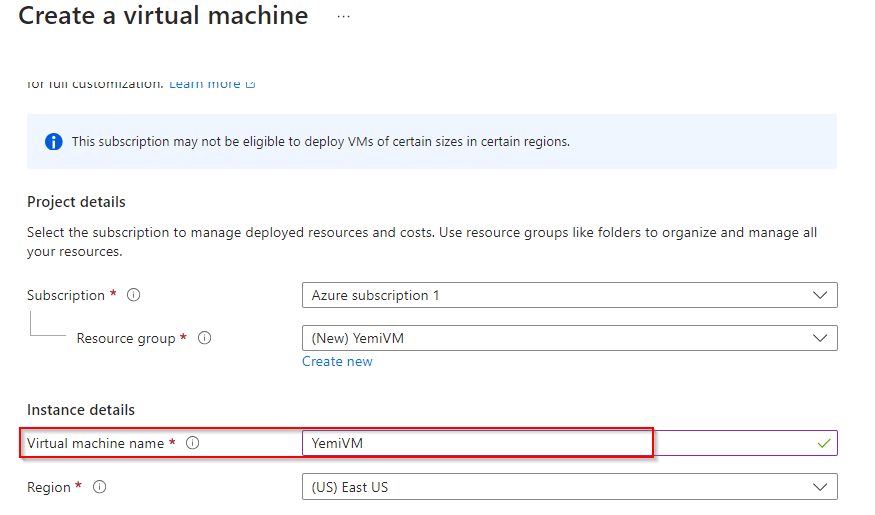875x515 pixels.
Task: Open the more options ellipsis beside page title
Action: tap(343, 17)
